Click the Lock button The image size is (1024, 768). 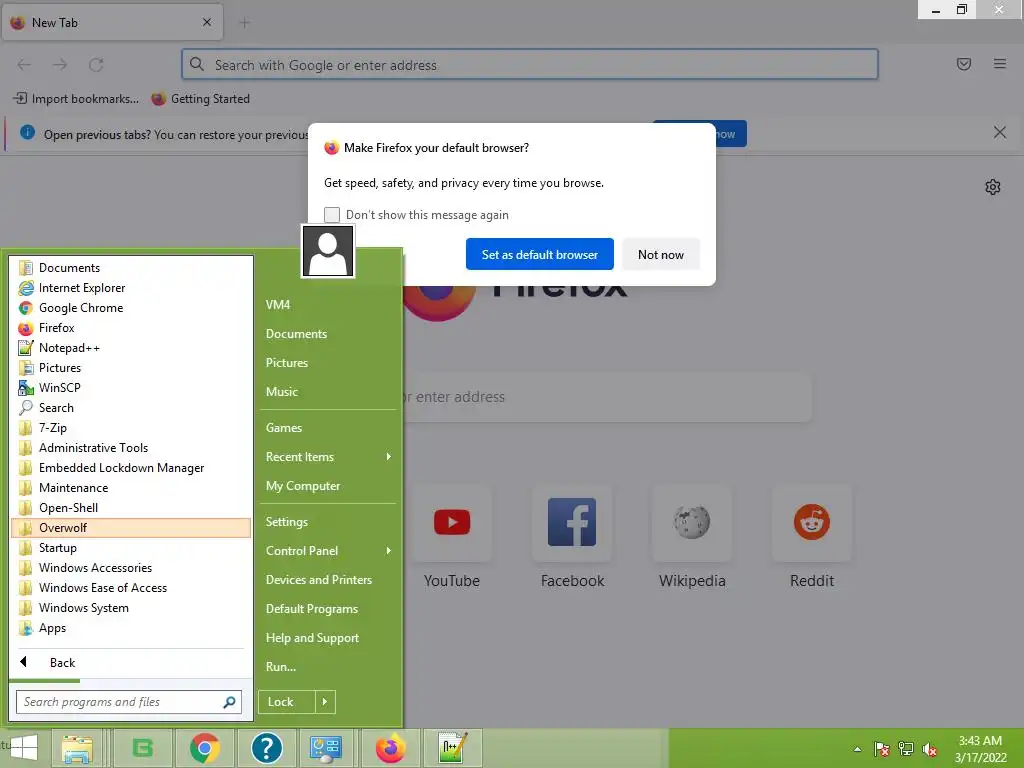click(287, 702)
